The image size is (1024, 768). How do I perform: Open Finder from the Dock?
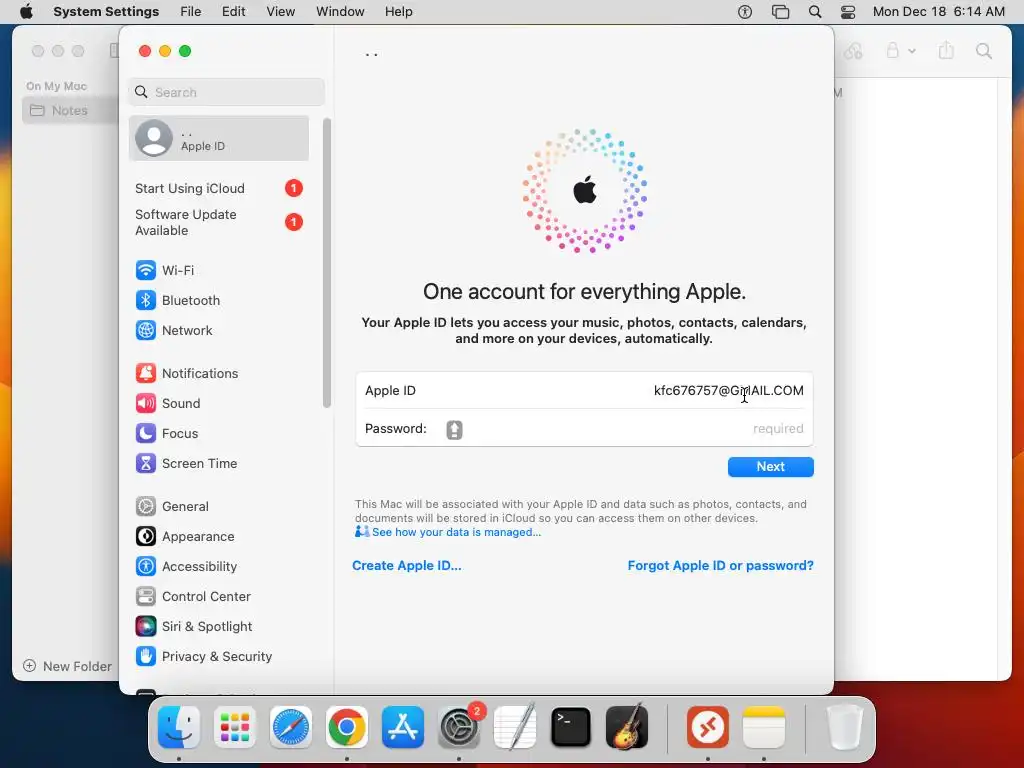click(179, 727)
